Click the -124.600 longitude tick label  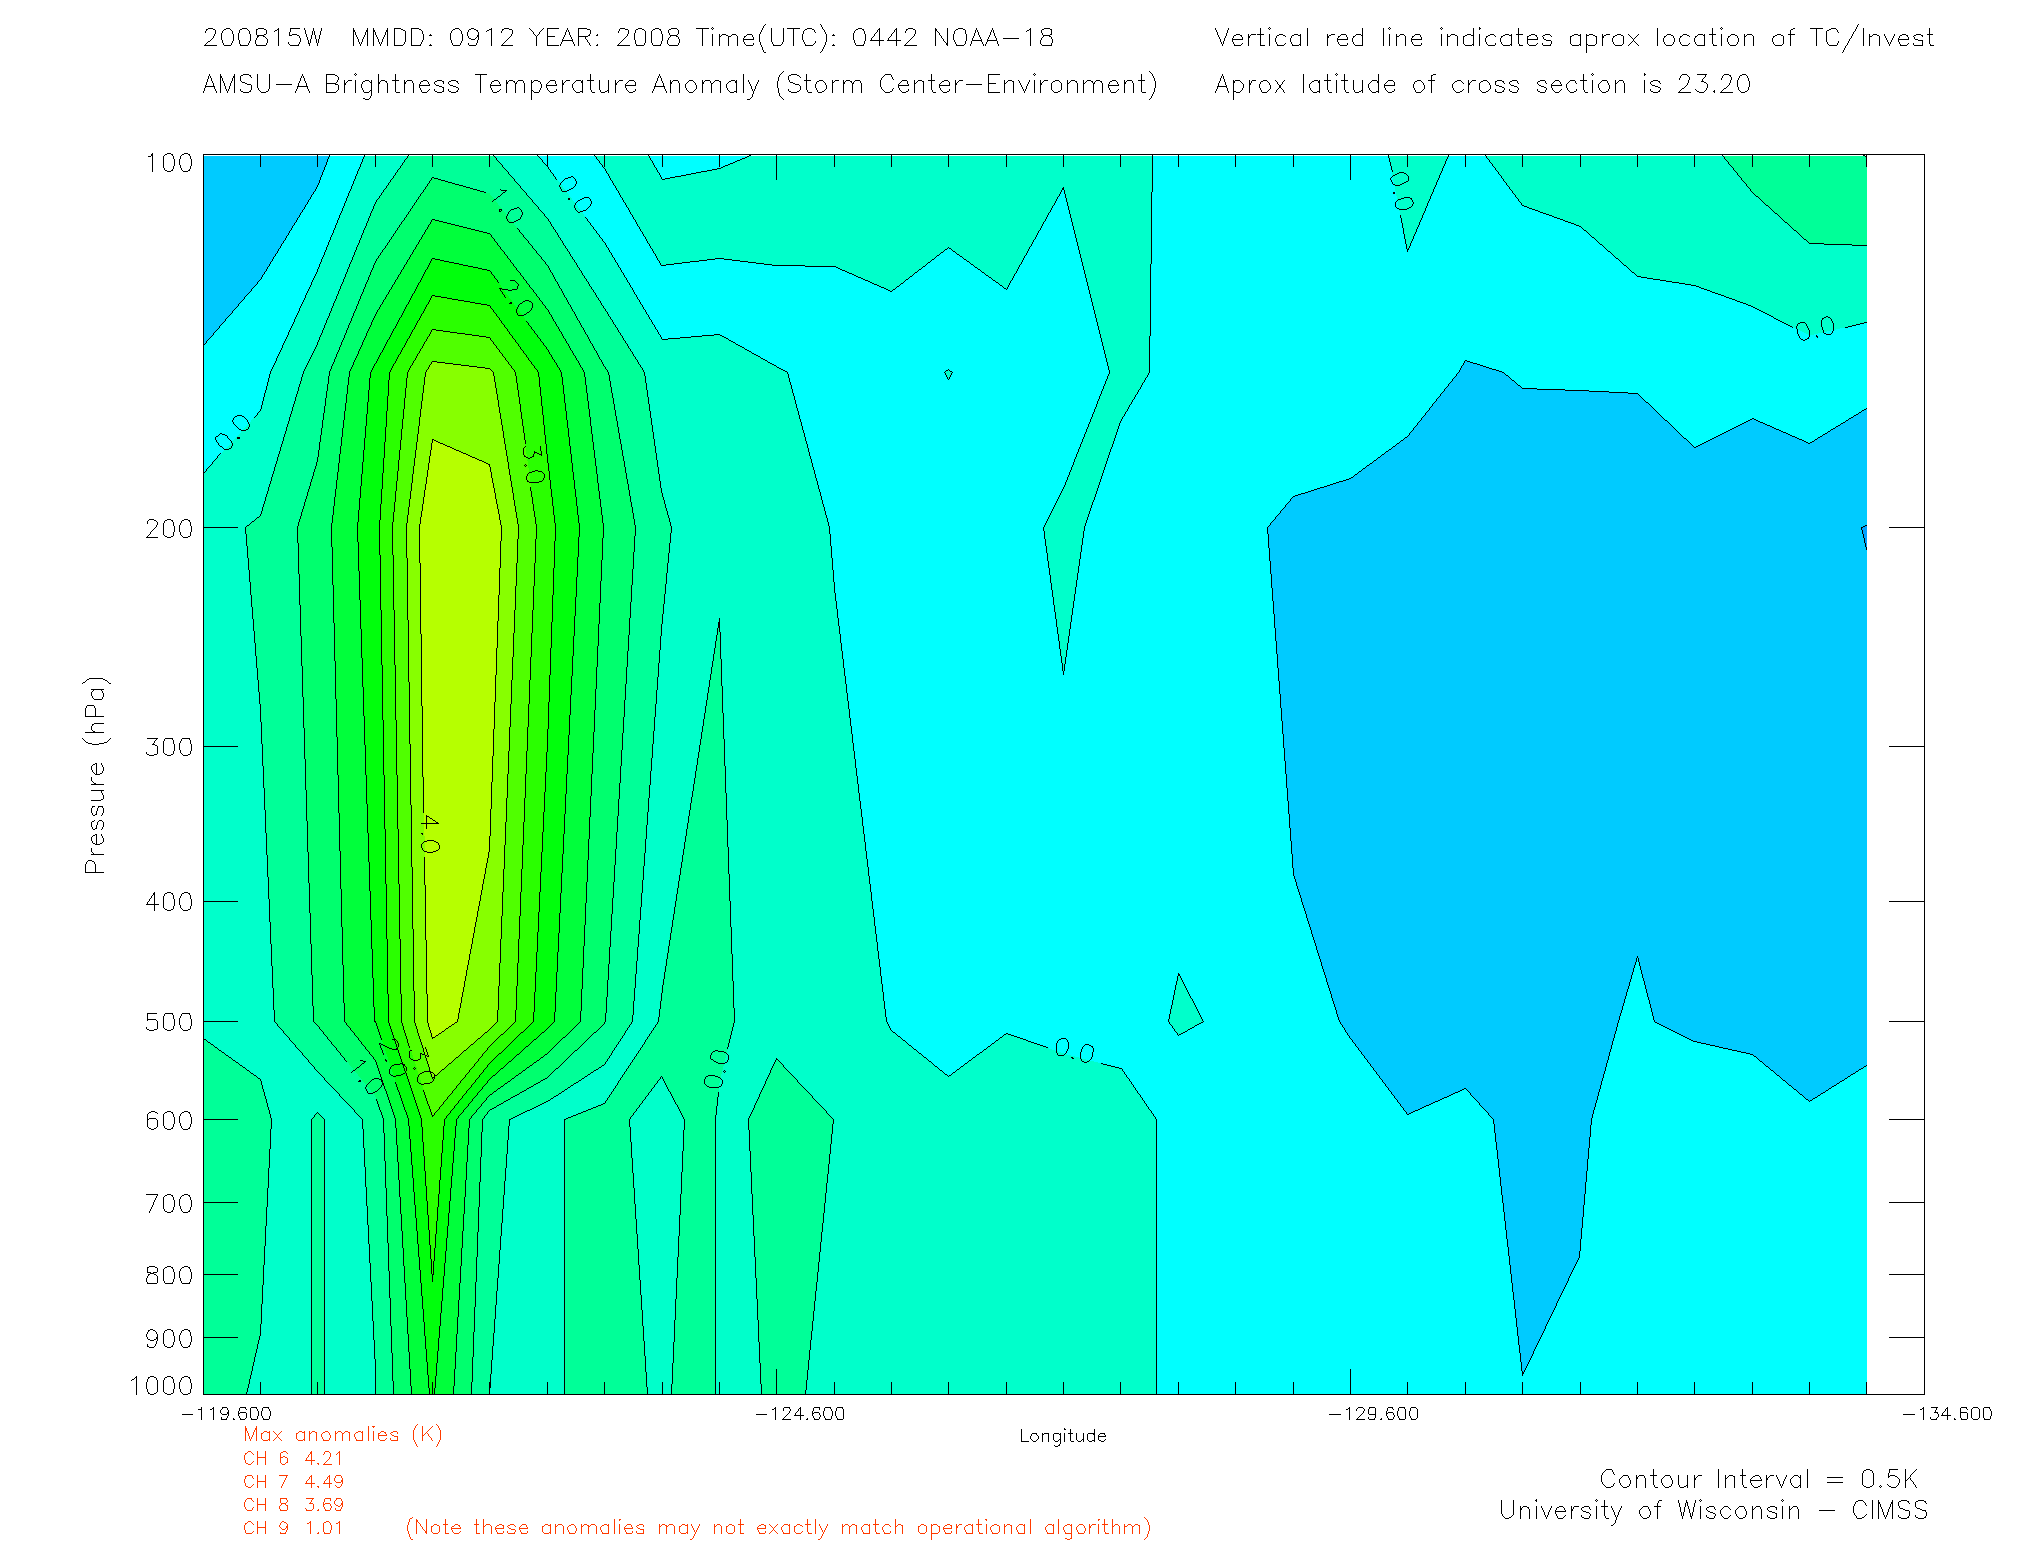pyautogui.click(x=800, y=1413)
